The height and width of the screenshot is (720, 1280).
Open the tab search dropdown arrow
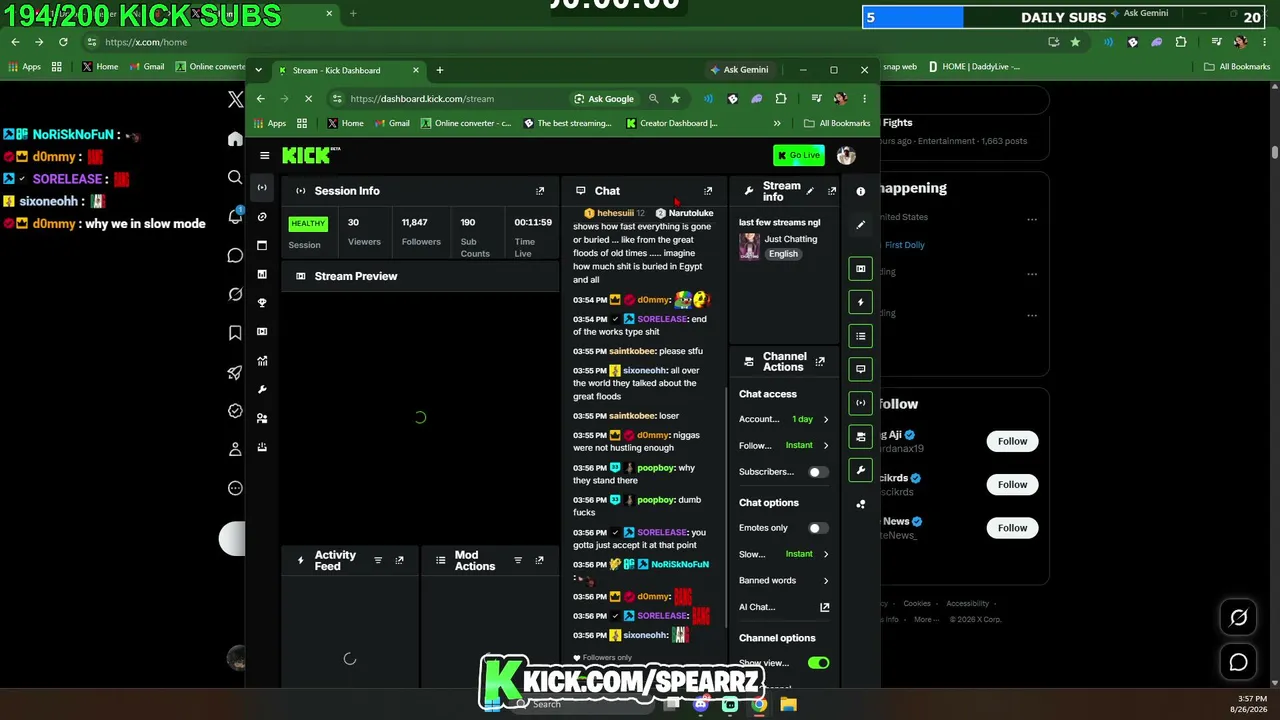(x=258, y=70)
